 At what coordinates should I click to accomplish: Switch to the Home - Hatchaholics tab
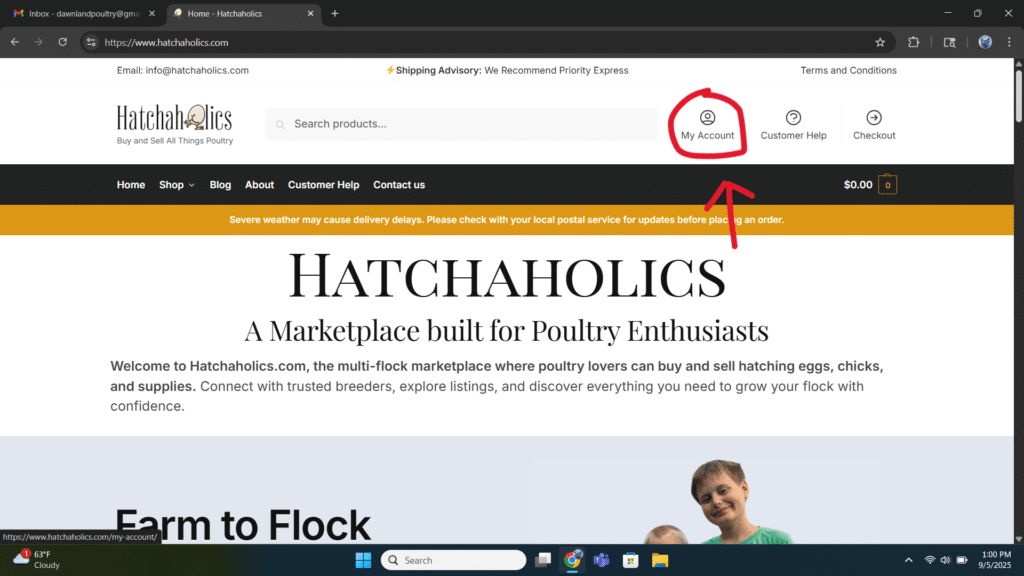tap(244, 13)
